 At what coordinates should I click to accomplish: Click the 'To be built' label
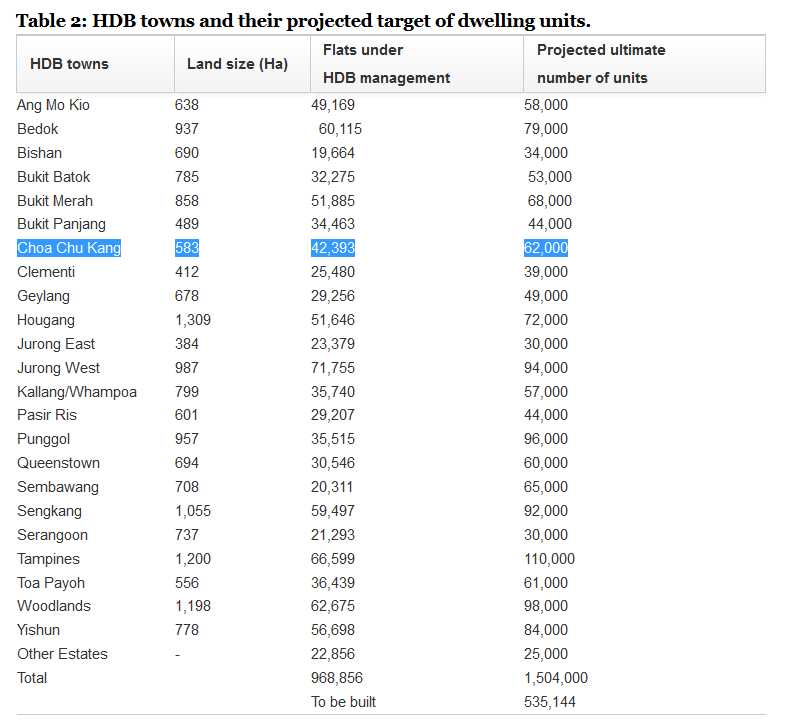point(343,702)
